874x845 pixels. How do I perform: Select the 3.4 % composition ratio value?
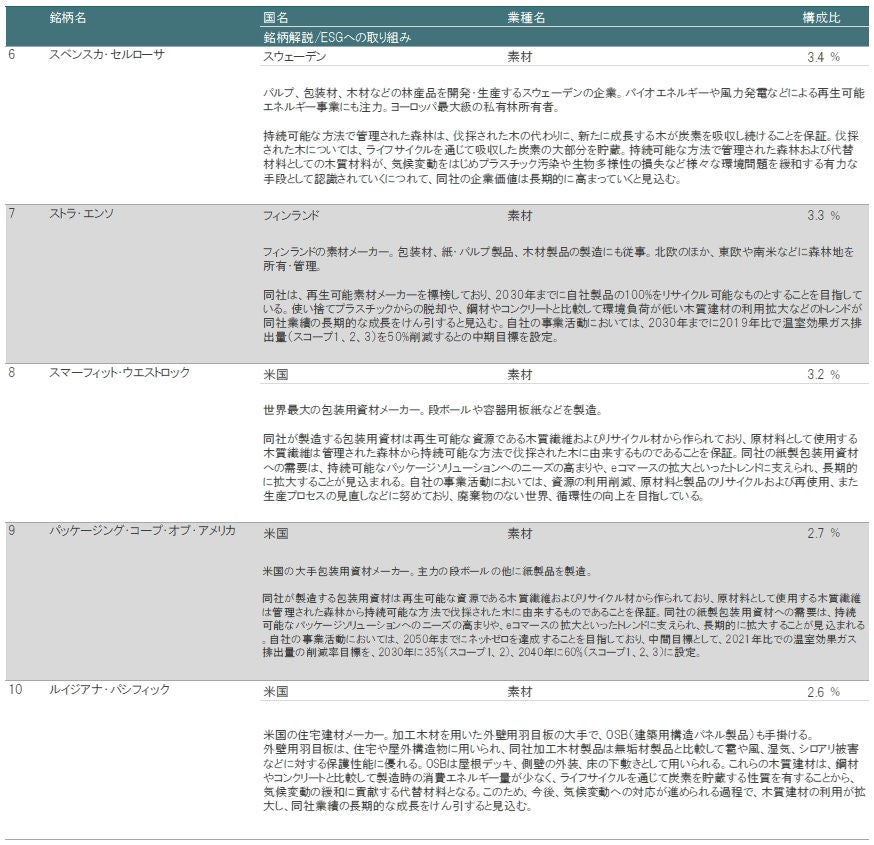tap(822, 57)
